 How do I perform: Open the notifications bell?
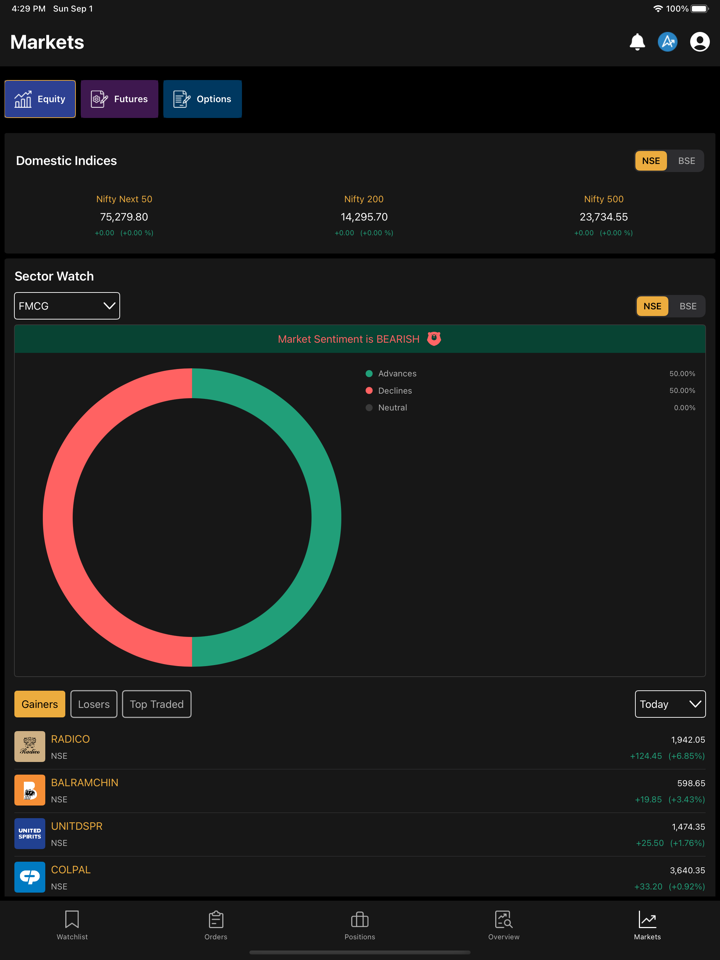(637, 42)
